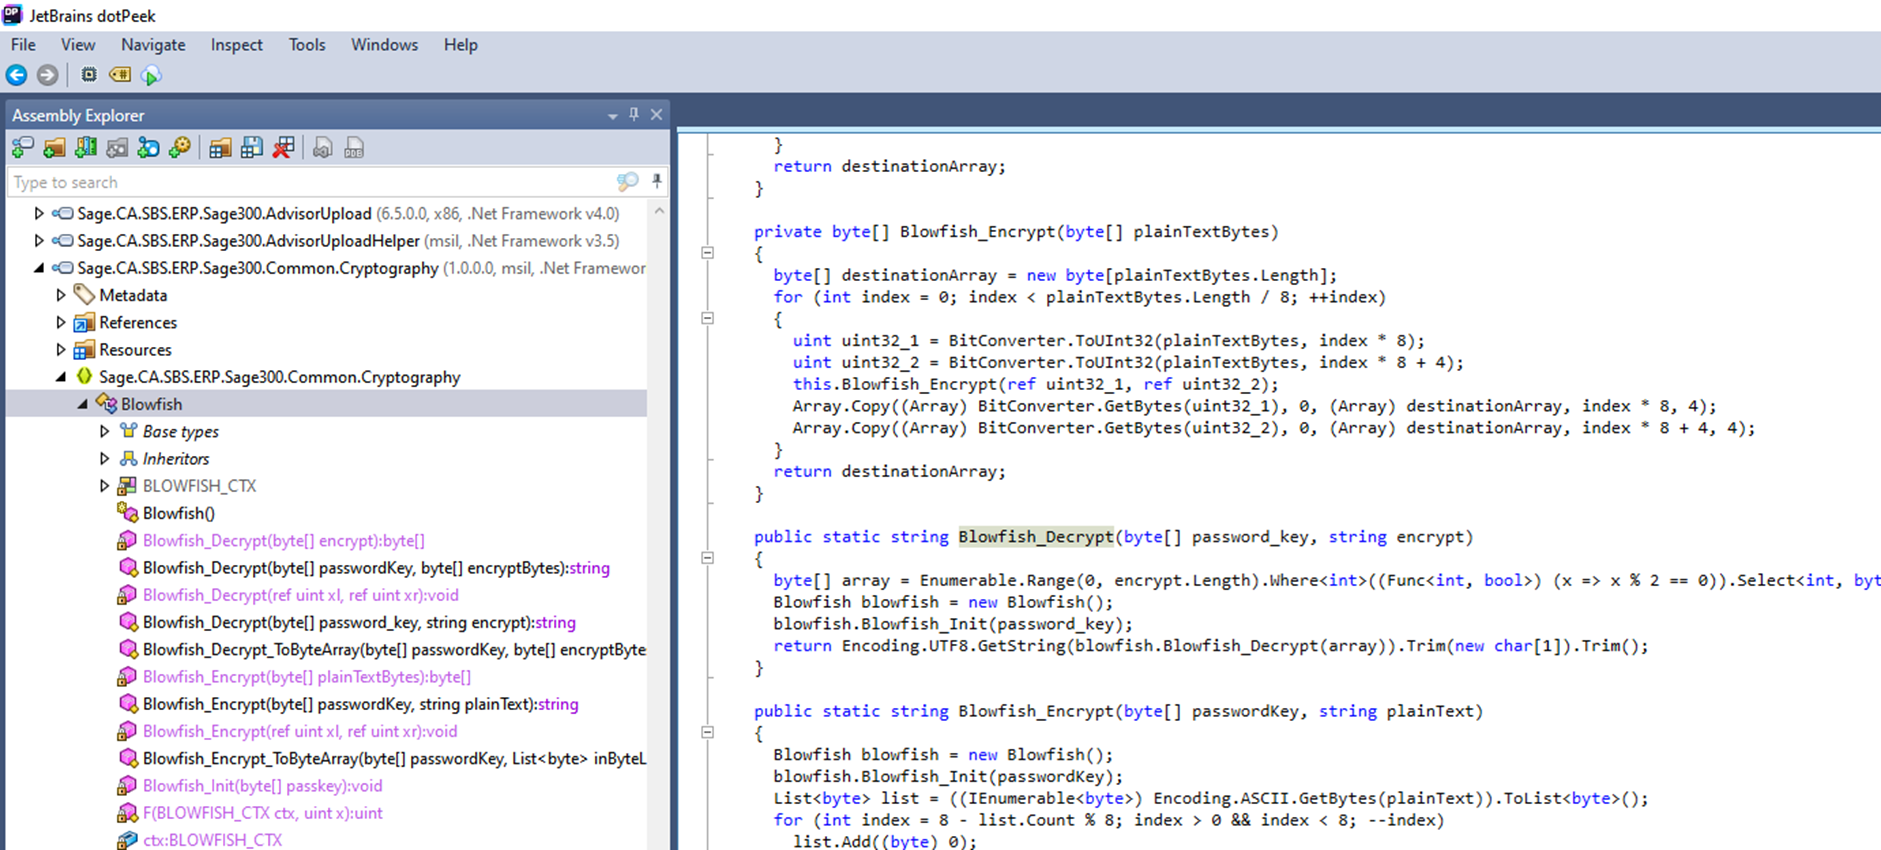The height and width of the screenshot is (850, 1881).
Task: Click the Save Assembly List floppy icon
Action: pyautogui.click(x=252, y=148)
